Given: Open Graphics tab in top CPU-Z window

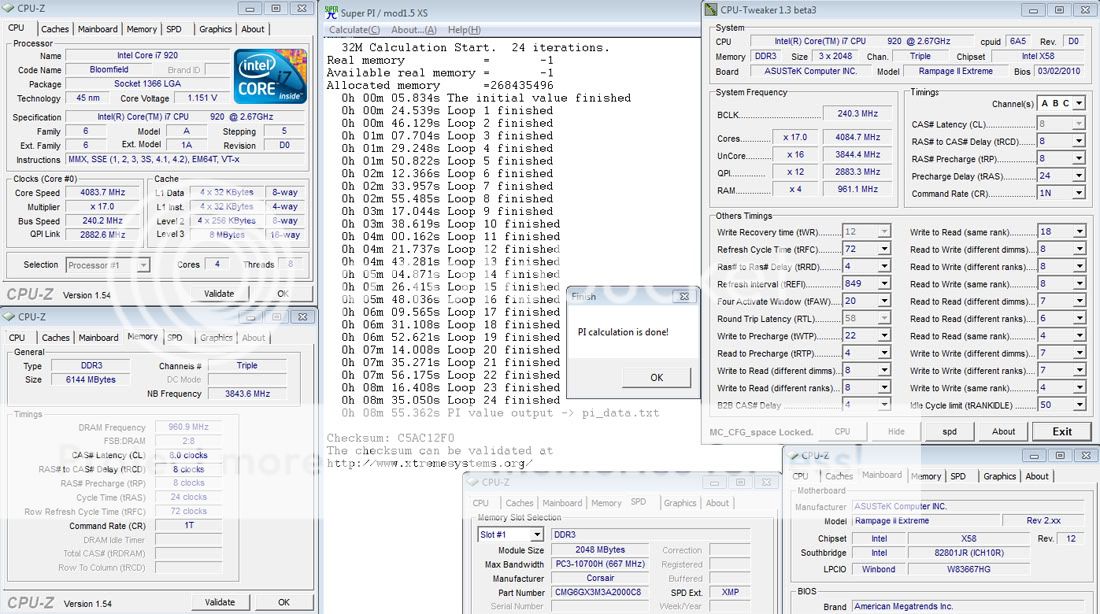Looking at the screenshot, I should click(x=215, y=29).
